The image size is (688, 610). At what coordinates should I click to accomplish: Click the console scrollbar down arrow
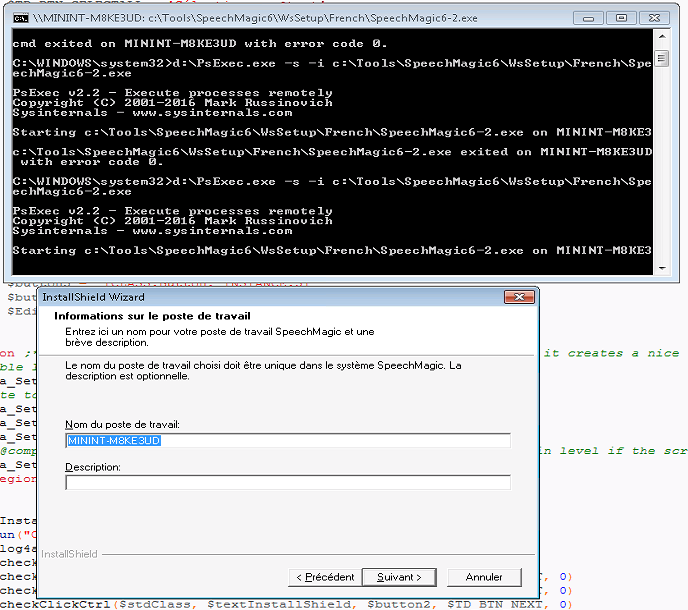coord(662,268)
